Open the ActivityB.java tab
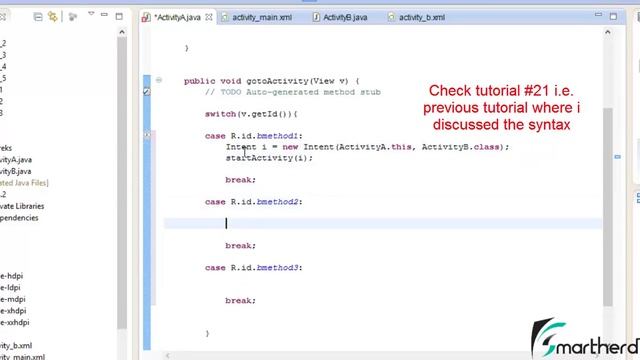 point(340,17)
